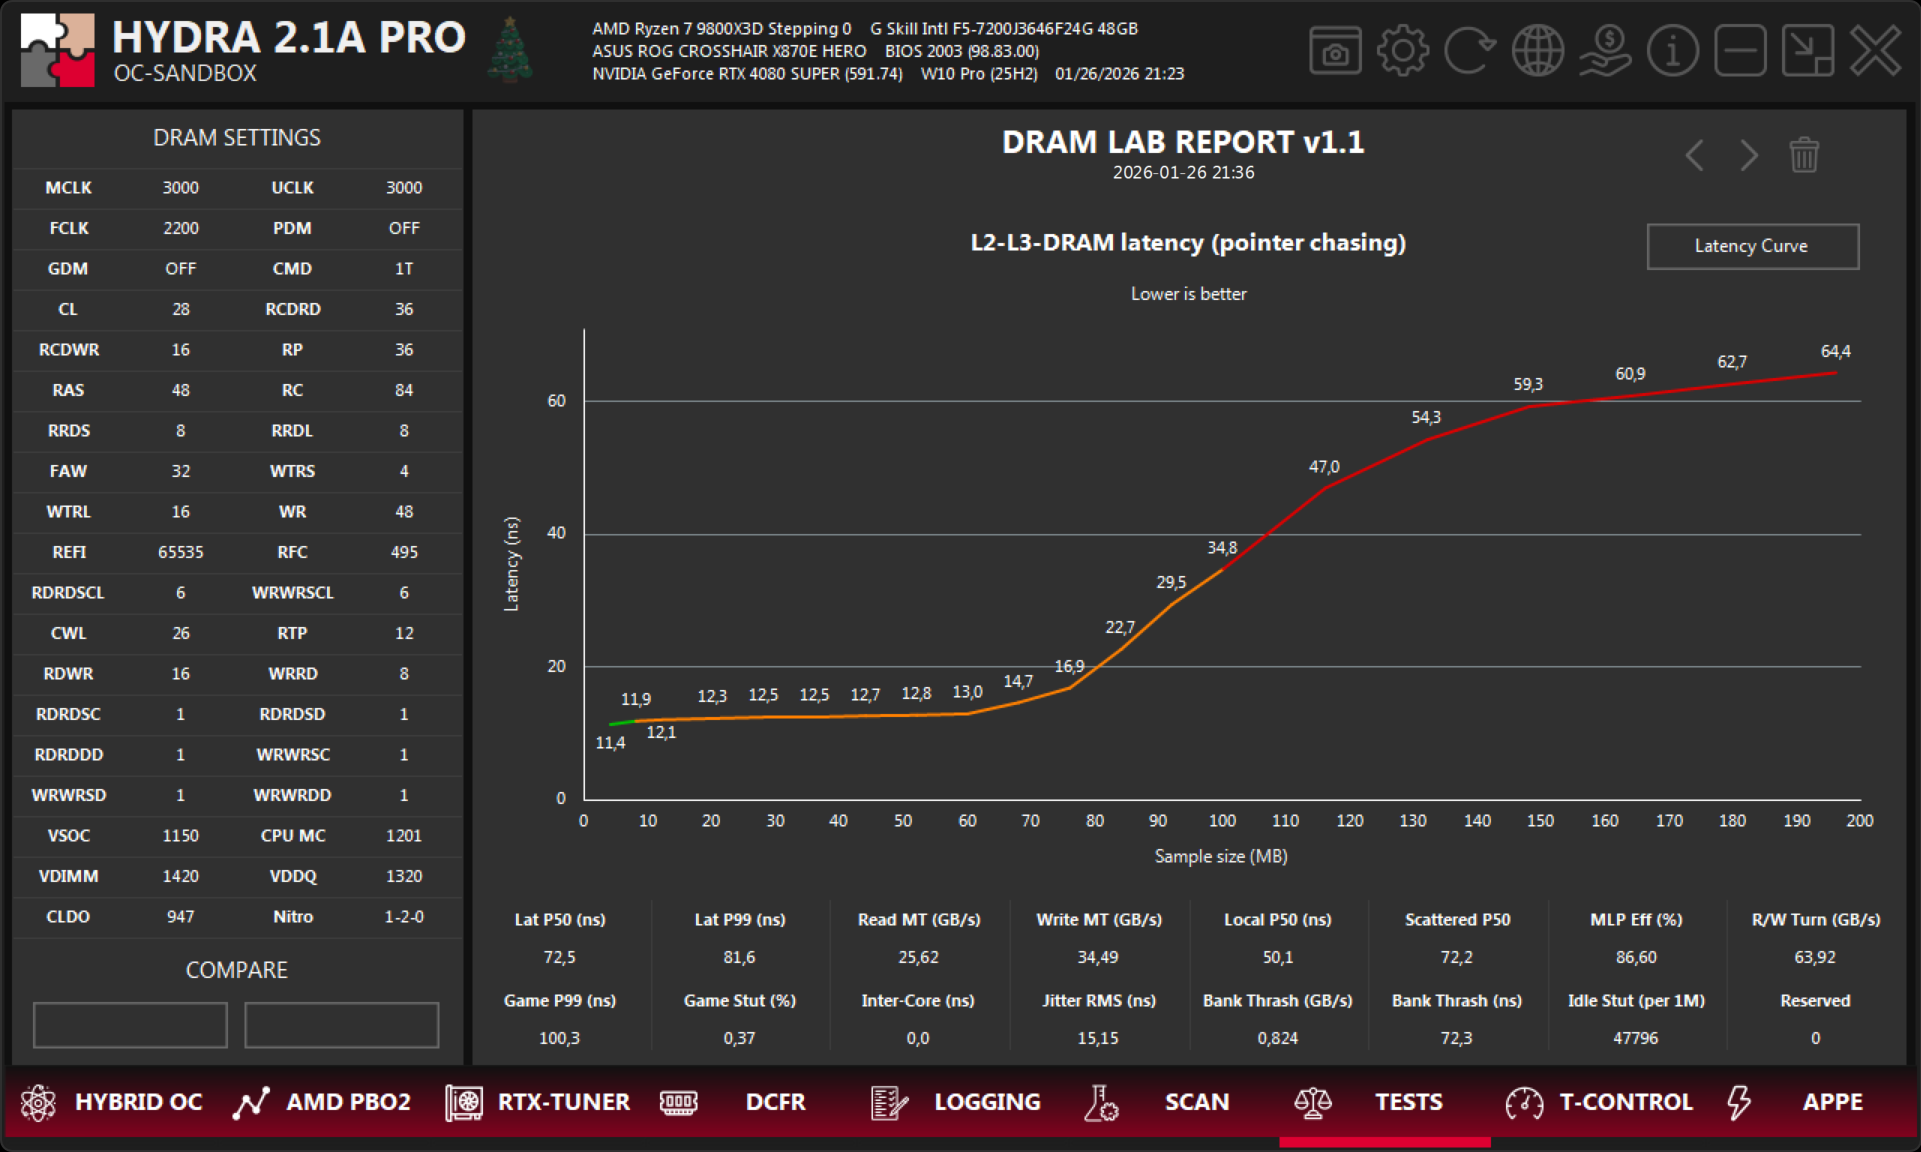This screenshot has height=1152, width=1921.
Task: Click the Latency Curve chart selector
Action: [1752, 246]
